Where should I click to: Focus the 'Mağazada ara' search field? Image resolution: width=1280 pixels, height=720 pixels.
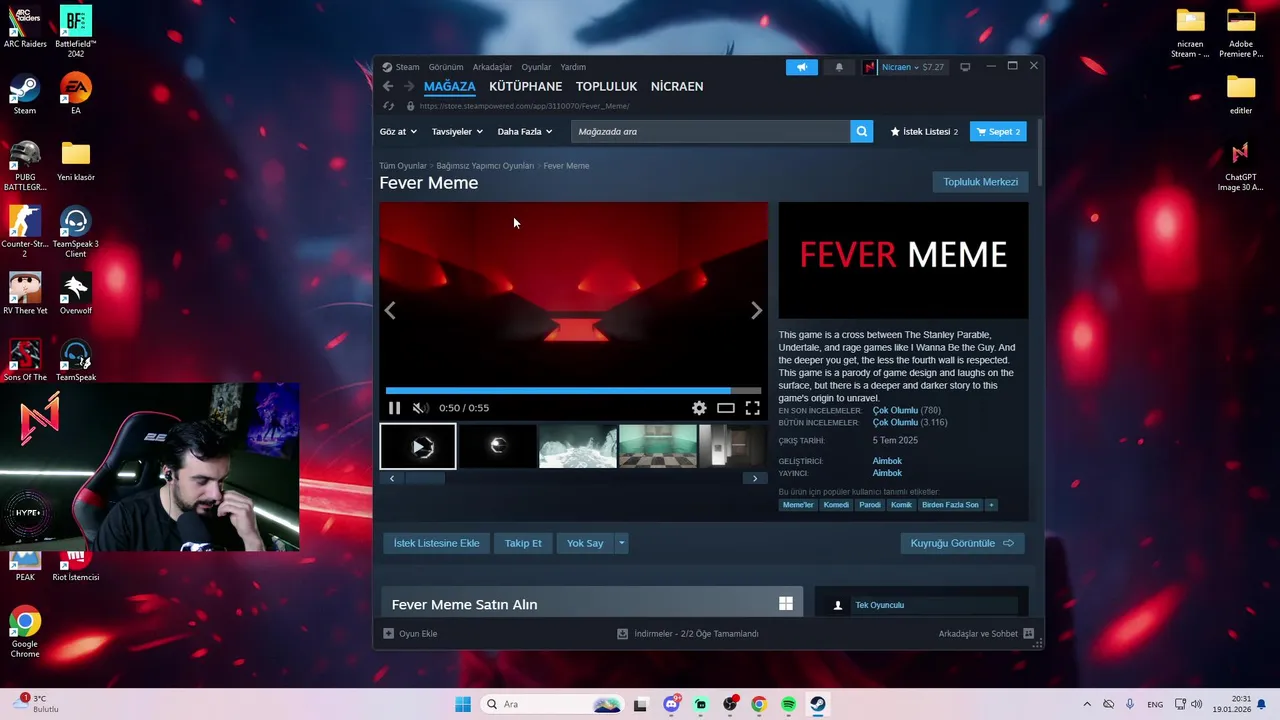point(711,131)
